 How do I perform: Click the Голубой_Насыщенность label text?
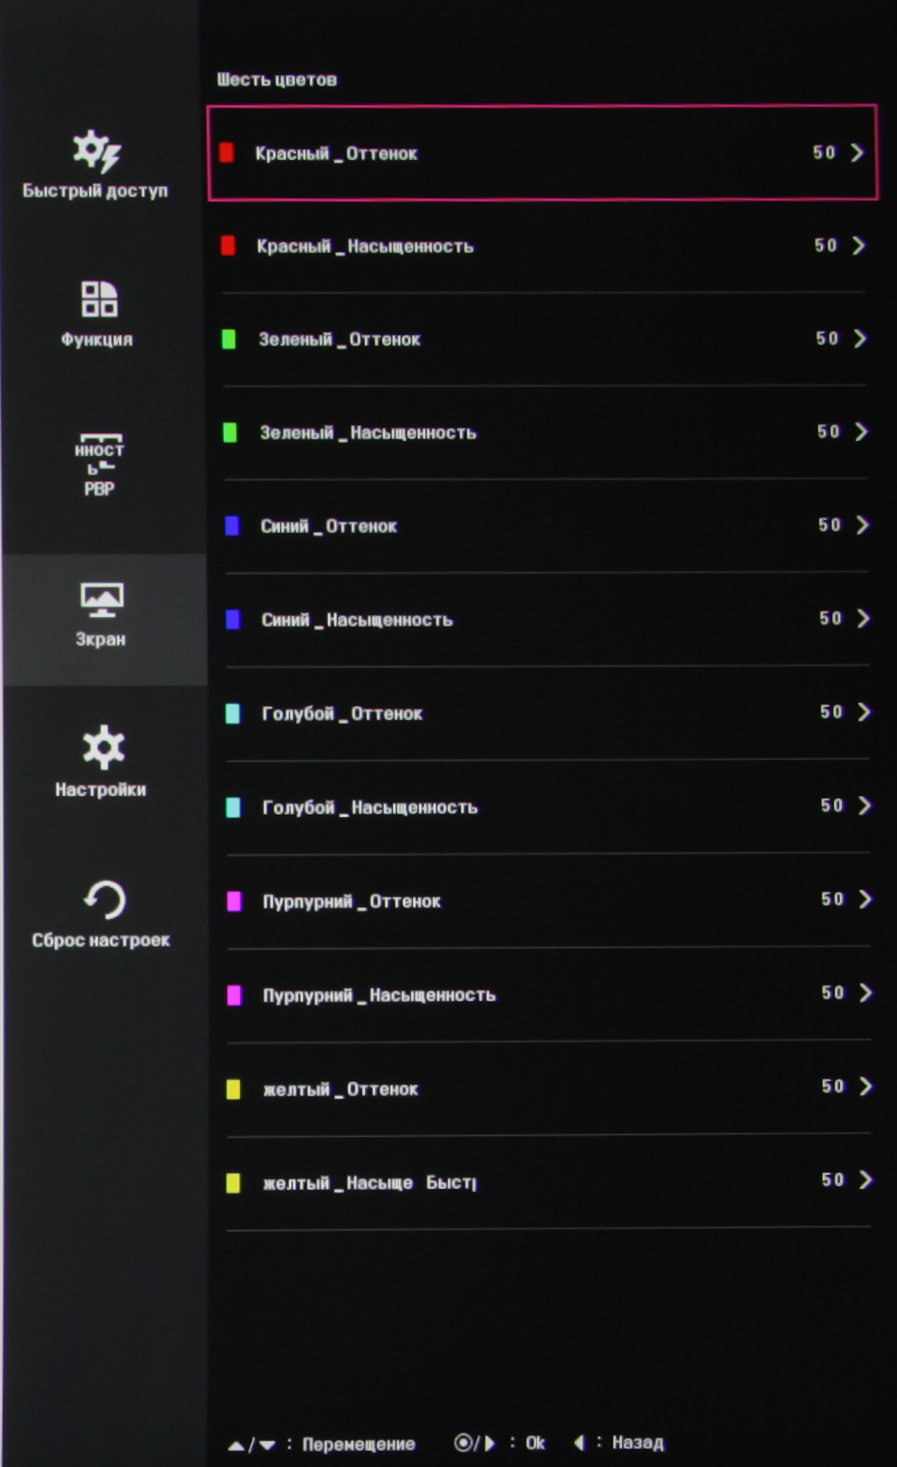pos(369,807)
